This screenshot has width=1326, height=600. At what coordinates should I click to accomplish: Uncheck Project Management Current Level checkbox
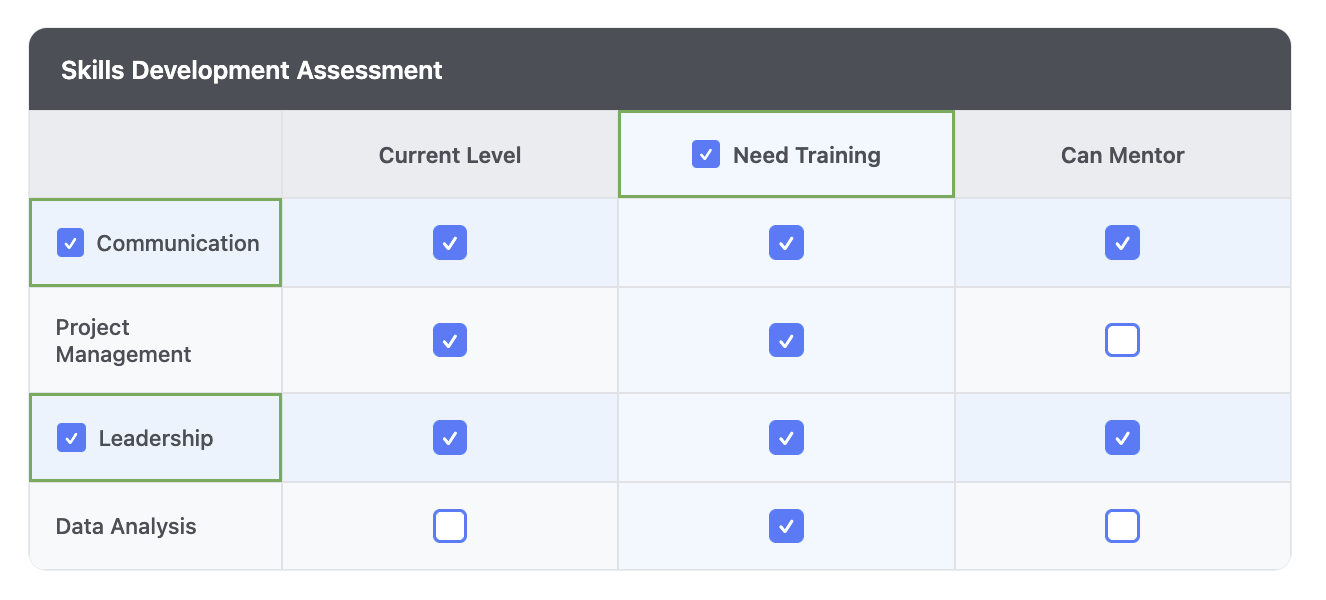coord(450,341)
